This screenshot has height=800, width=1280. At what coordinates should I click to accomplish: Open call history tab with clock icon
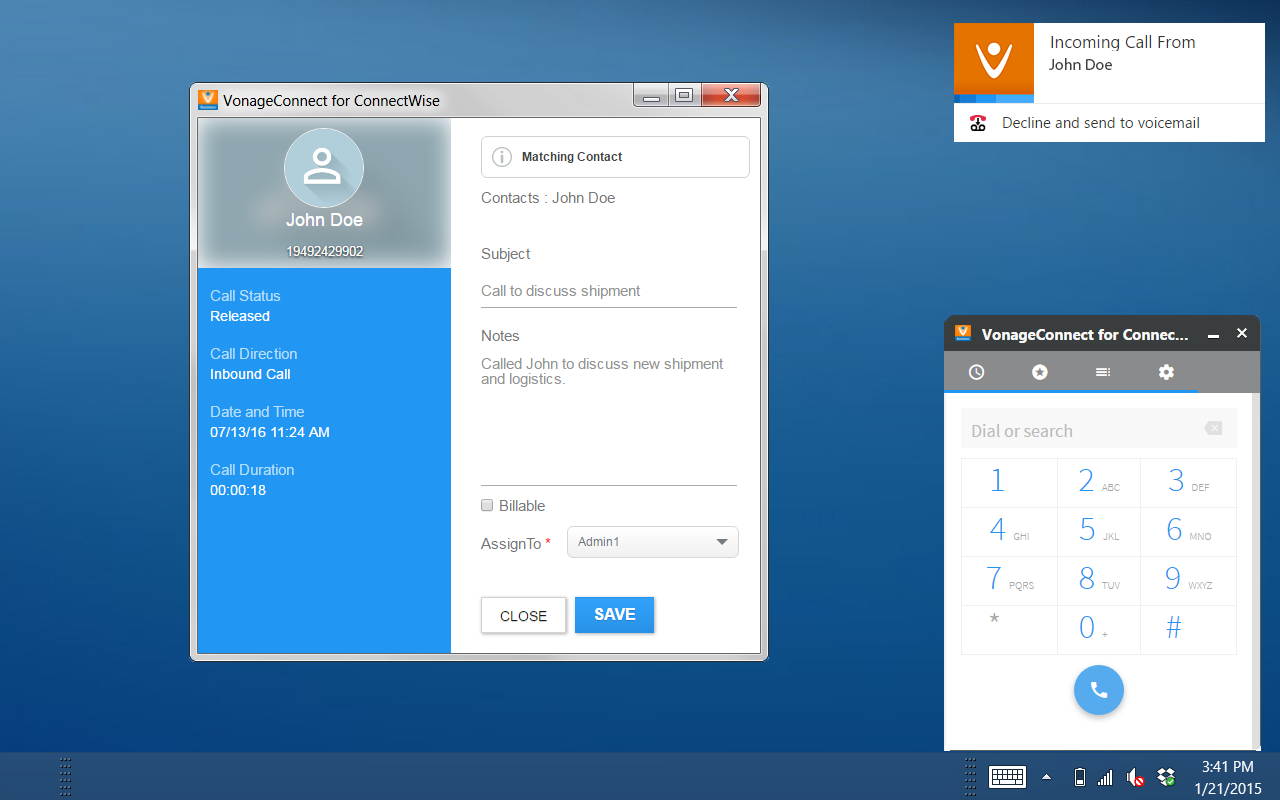tap(976, 371)
